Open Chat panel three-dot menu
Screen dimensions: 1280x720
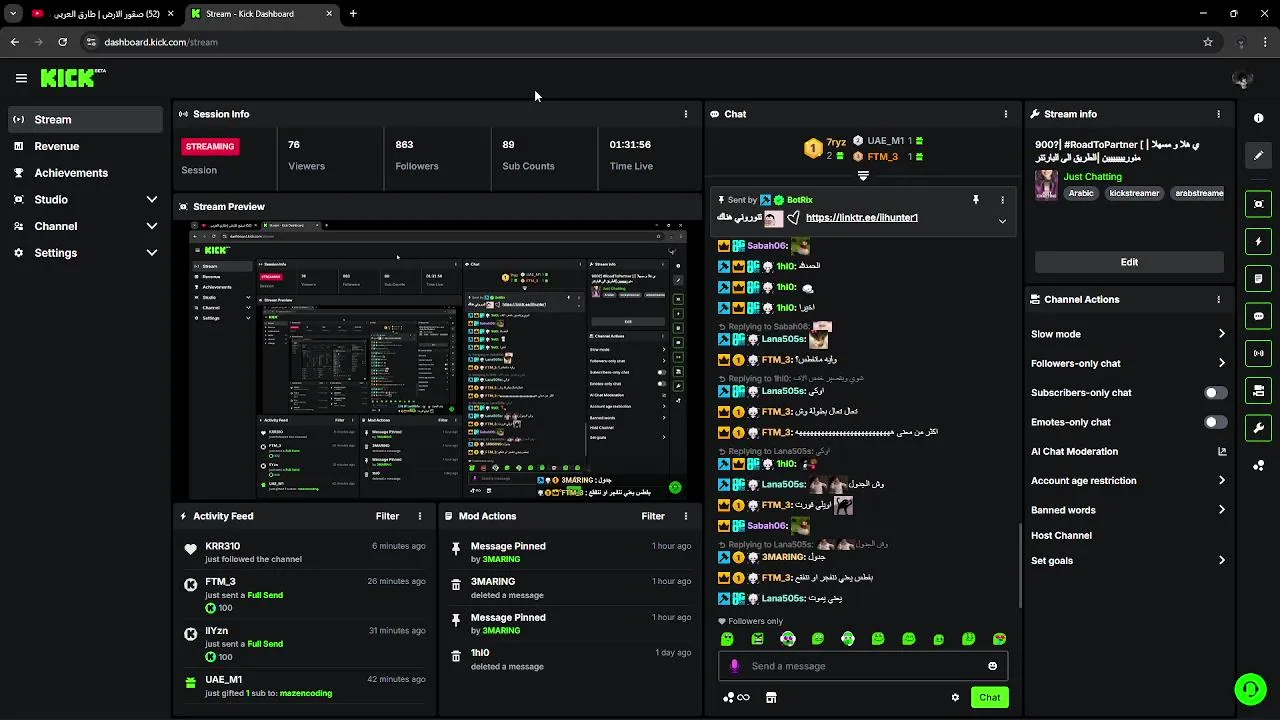[x=1006, y=114]
